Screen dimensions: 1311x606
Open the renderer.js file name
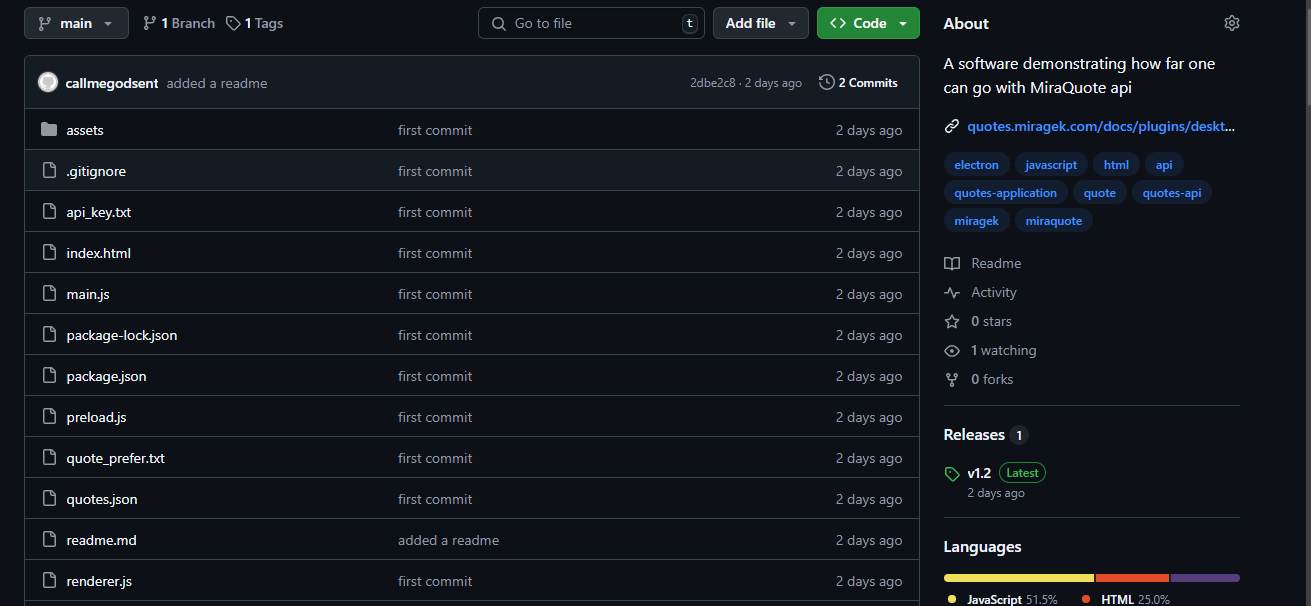99,581
